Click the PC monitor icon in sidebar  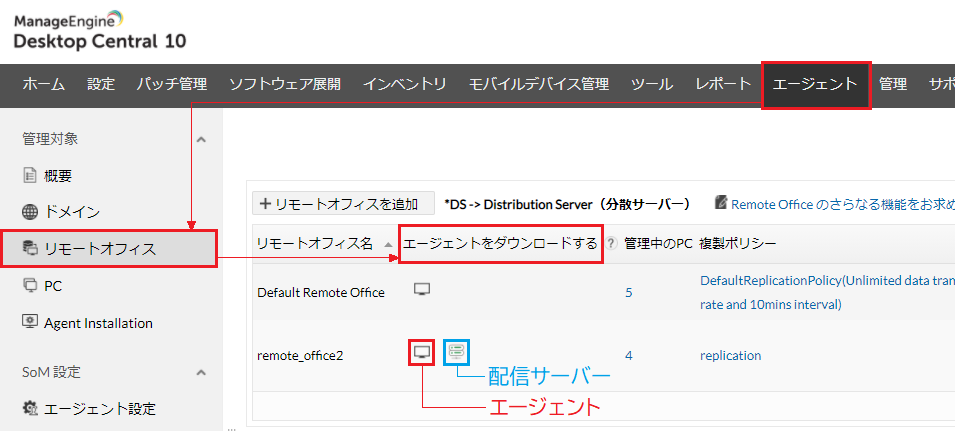point(30,285)
